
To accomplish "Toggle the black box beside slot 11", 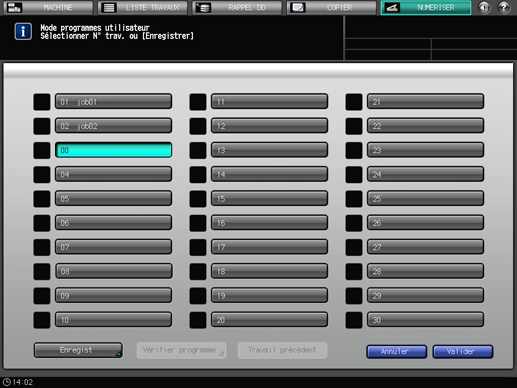I will pyautogui.click(x=198, y=102).
